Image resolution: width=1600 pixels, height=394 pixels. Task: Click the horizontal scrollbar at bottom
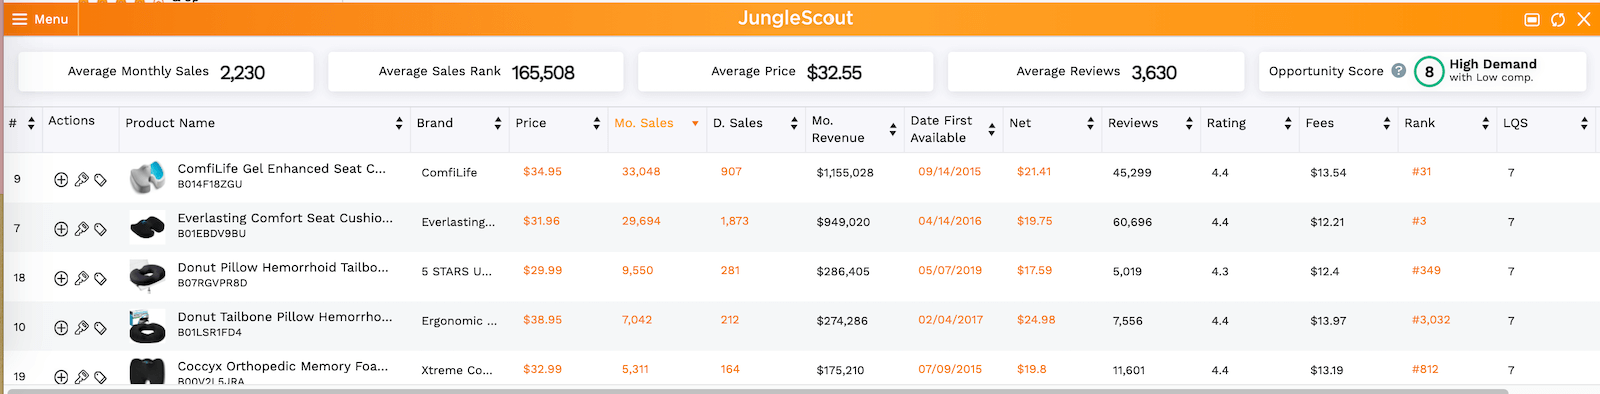(757, 391)
